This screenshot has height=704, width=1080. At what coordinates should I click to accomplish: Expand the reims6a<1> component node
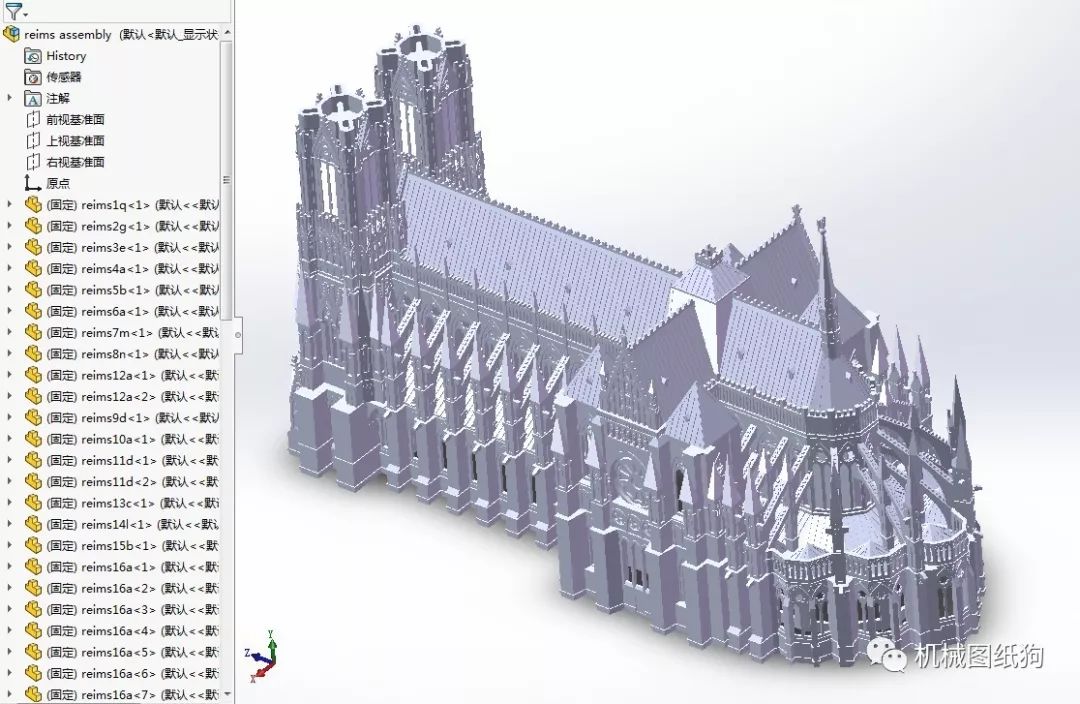click(10, 311)
